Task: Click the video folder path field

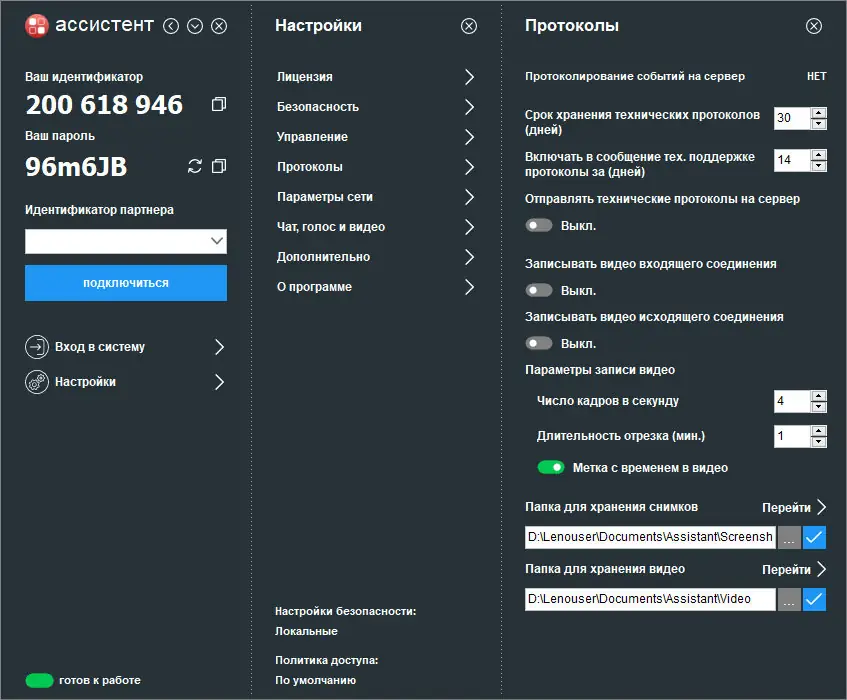Action: tap(650, 599)
